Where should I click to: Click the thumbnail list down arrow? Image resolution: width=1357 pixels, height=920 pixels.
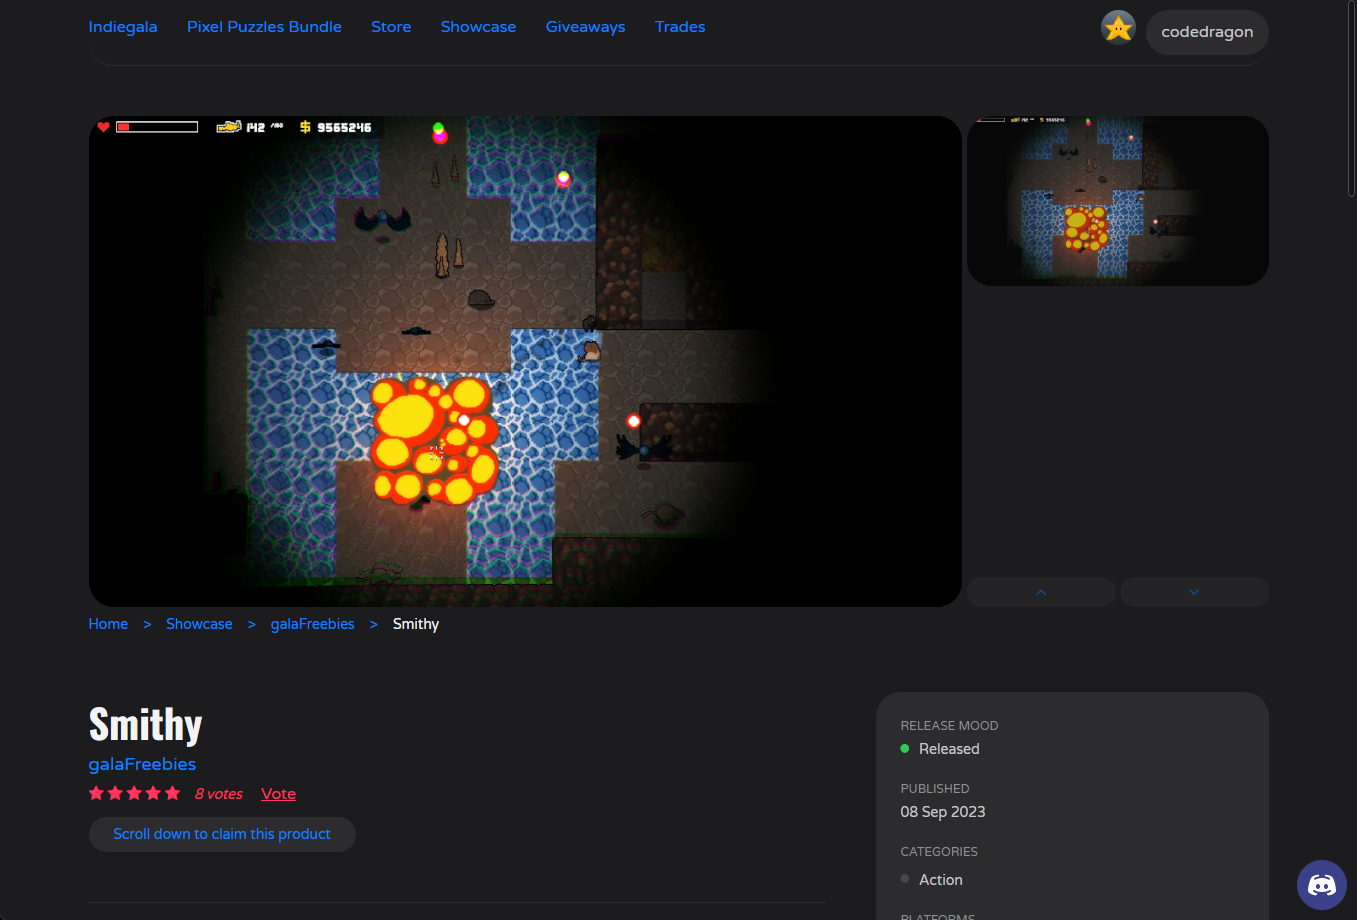pos(1194,592)
